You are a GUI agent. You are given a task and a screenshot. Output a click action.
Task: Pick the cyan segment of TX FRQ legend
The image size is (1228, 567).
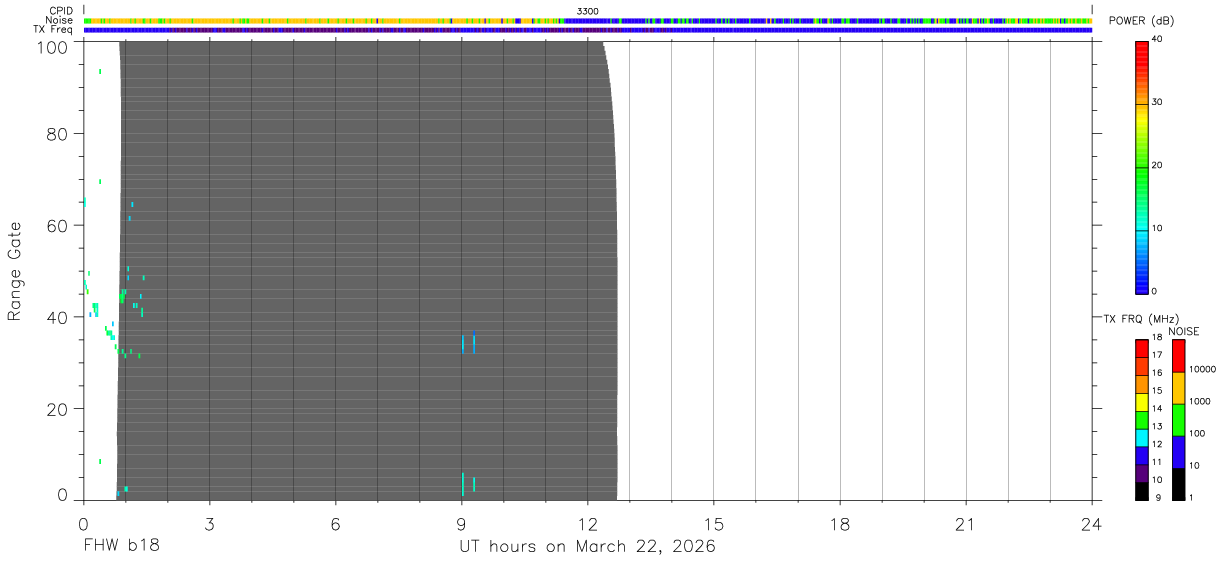(1141, 438)
